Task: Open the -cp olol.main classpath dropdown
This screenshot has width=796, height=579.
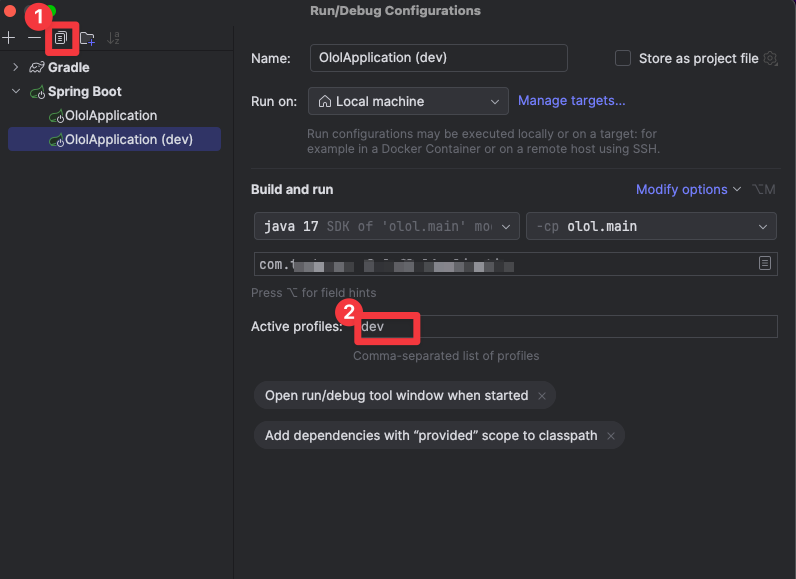Action: tap(651, 226)
